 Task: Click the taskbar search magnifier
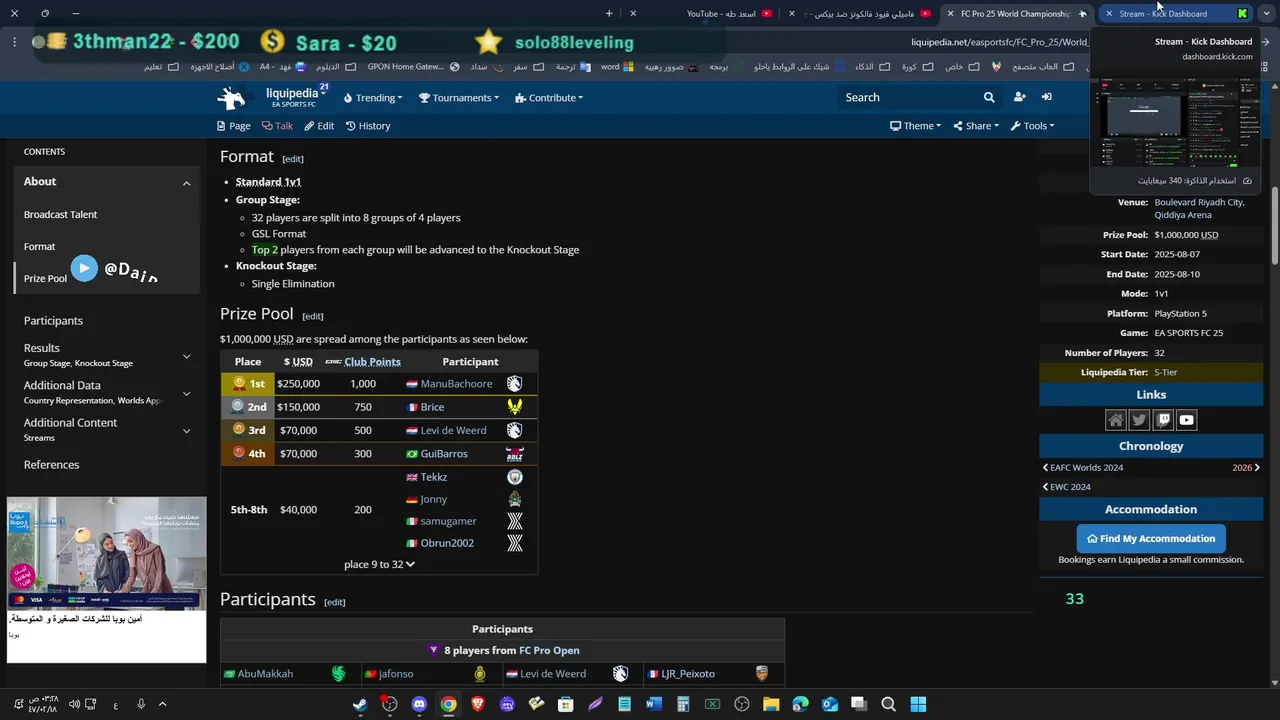point(888,704)
